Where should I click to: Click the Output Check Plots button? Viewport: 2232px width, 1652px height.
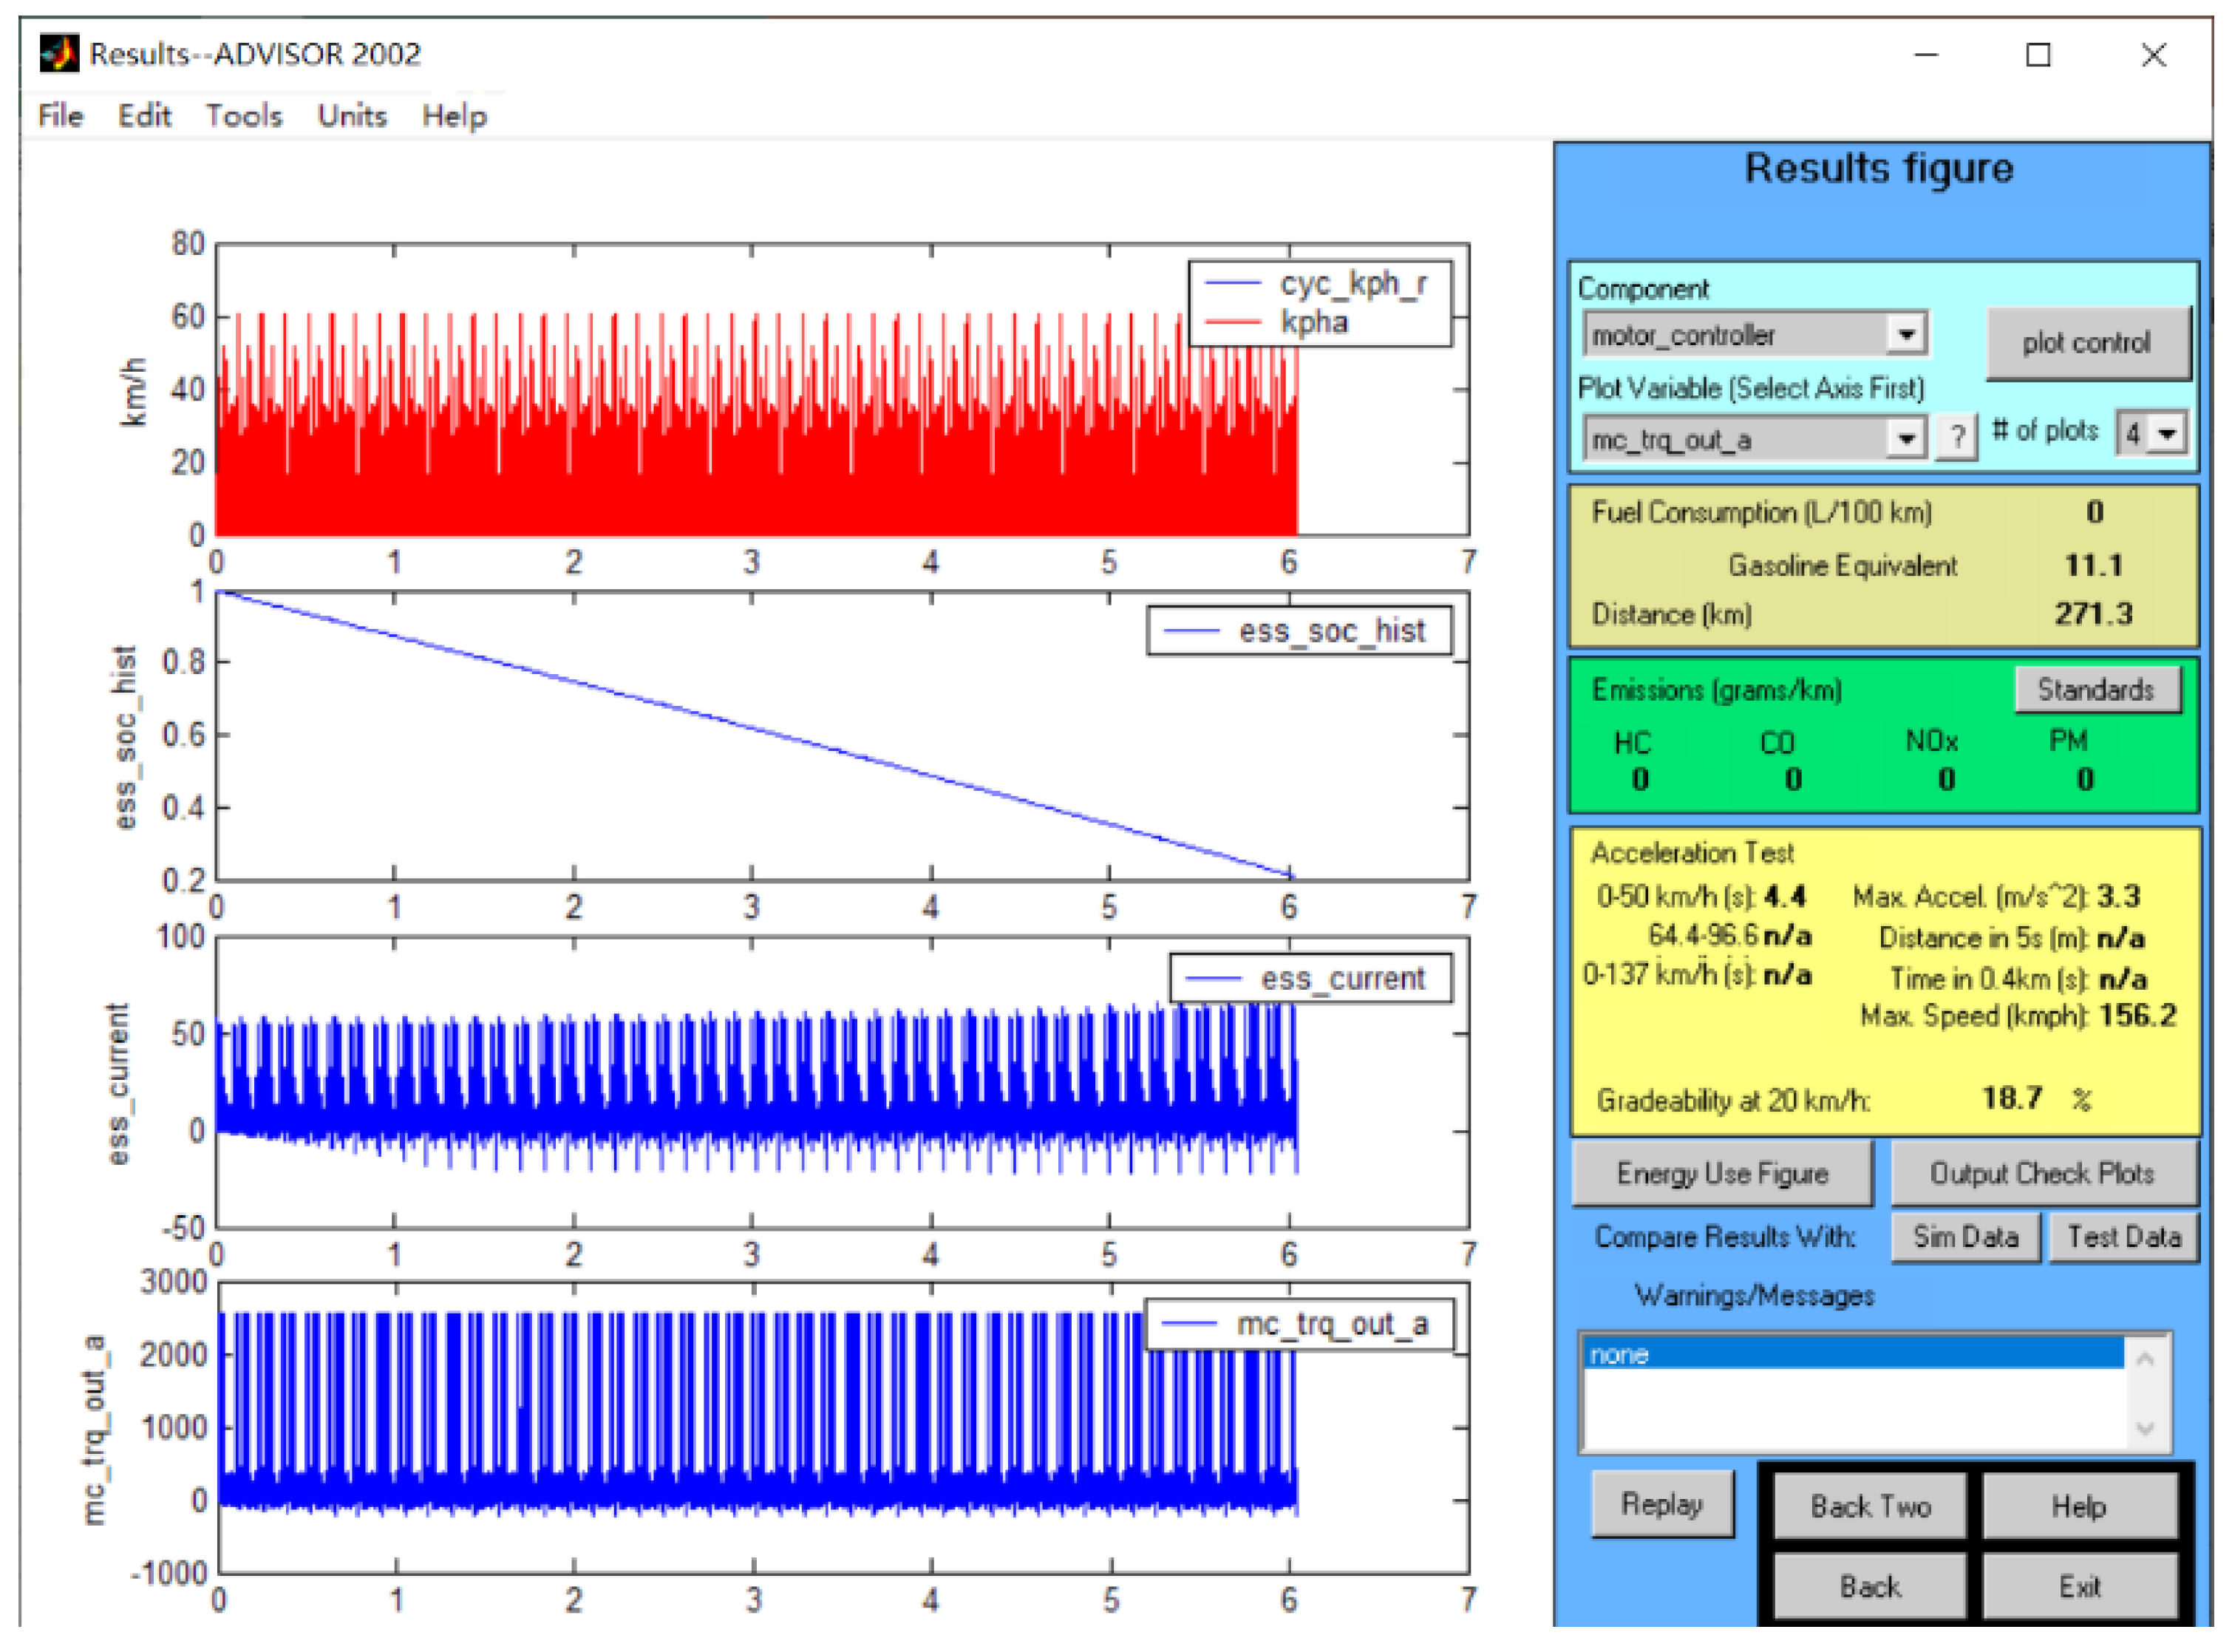tap(2041, 1173)
